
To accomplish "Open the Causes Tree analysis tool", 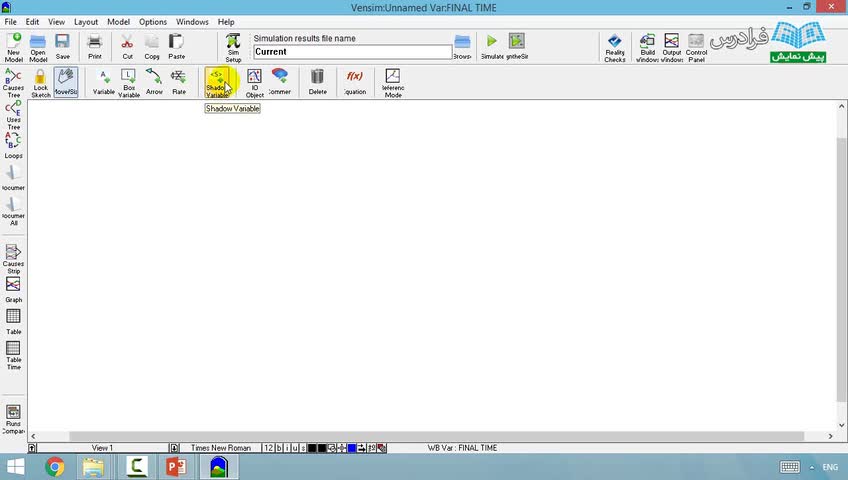I will [13, 83].
